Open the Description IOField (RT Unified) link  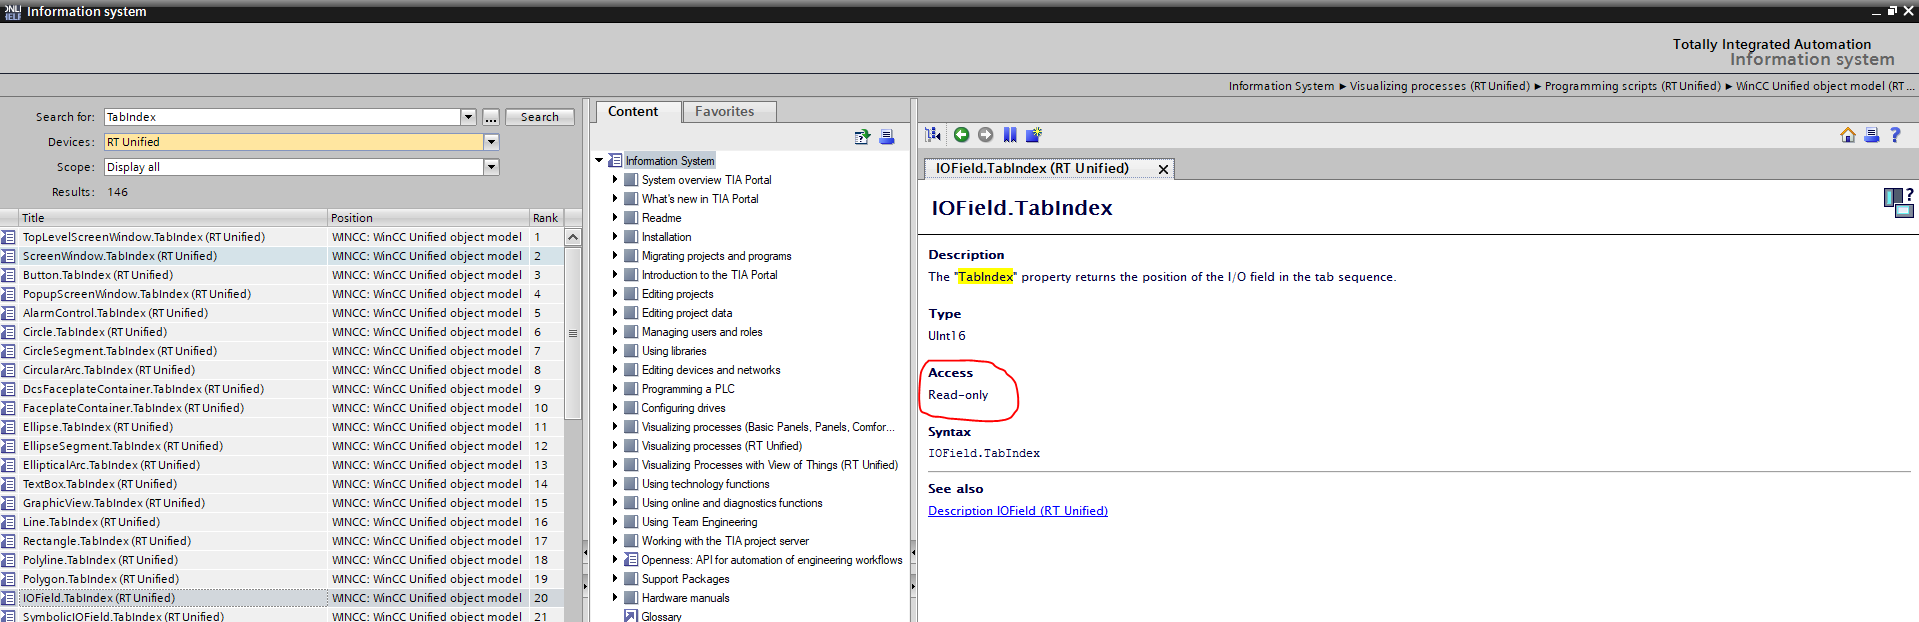[1017, 511]
